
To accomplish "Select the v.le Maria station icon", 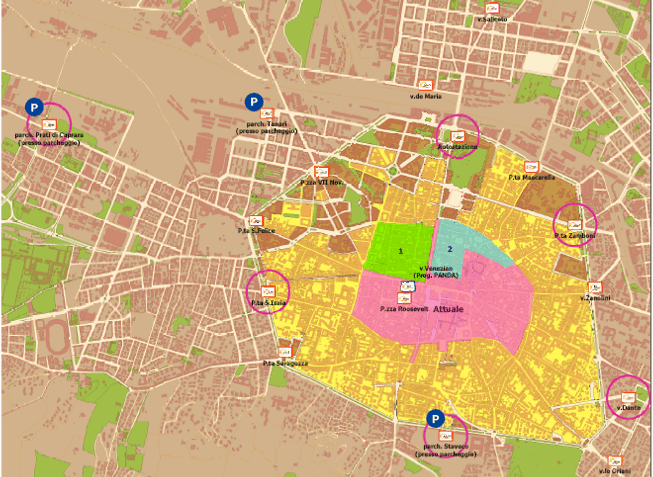I will [425, 85].
